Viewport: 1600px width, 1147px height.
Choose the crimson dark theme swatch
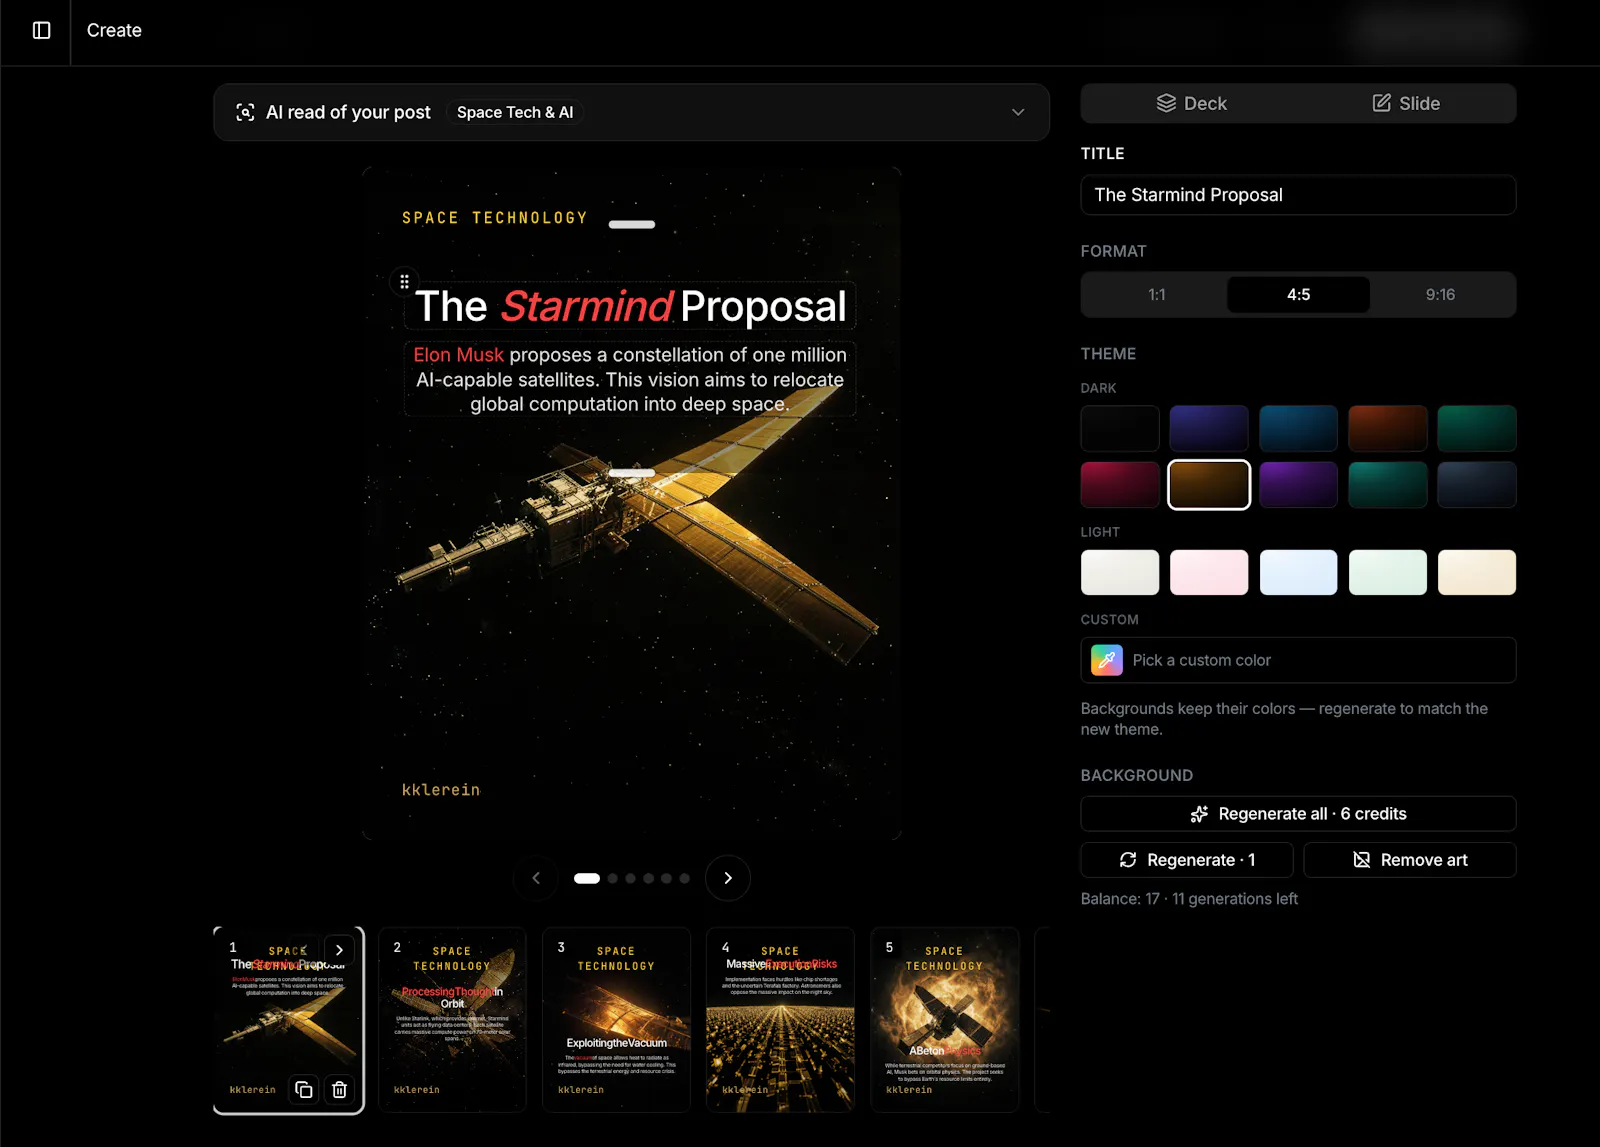pos(1120,485)
